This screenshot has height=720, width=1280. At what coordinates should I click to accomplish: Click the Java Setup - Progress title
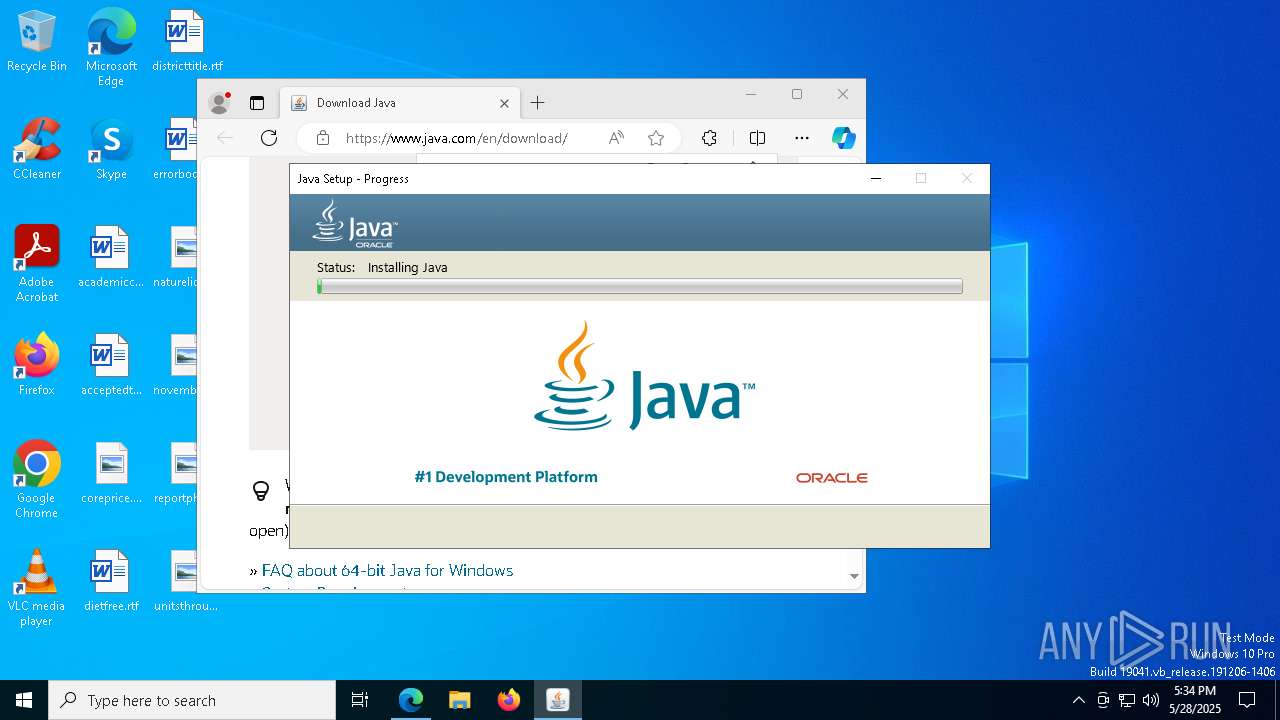353,179
